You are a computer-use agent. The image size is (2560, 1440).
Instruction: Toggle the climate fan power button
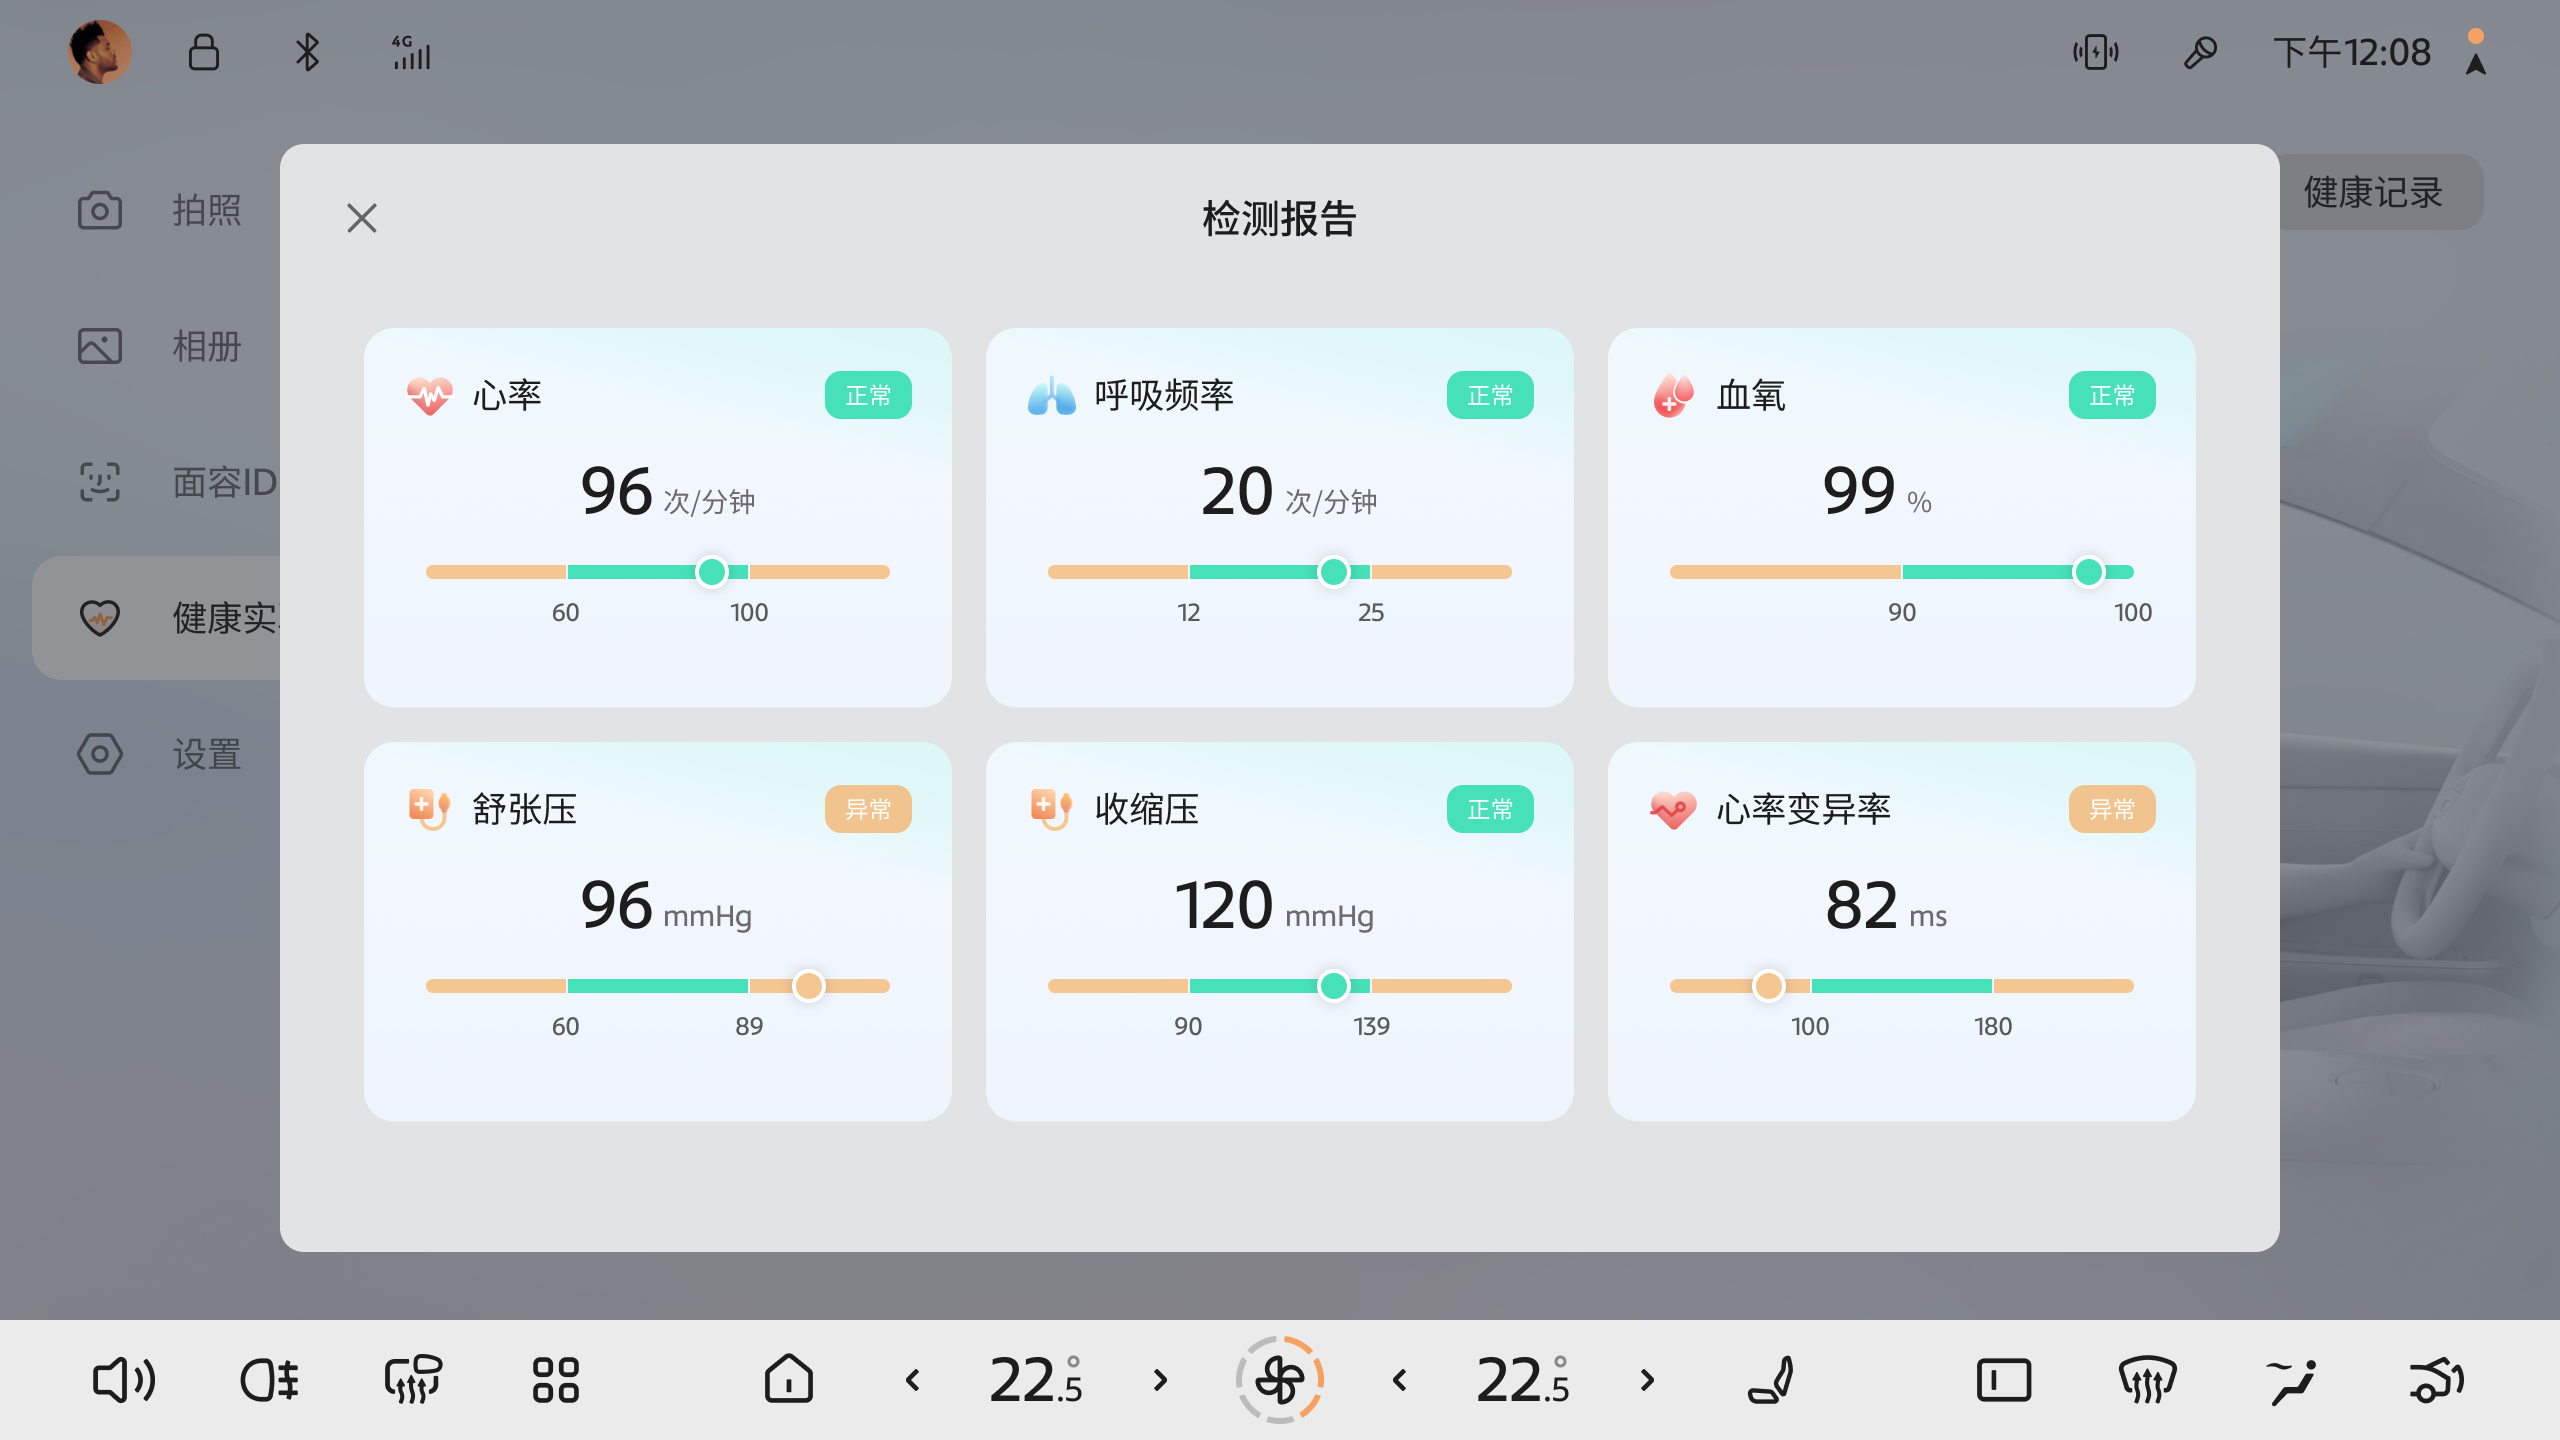[1280, 1381]
